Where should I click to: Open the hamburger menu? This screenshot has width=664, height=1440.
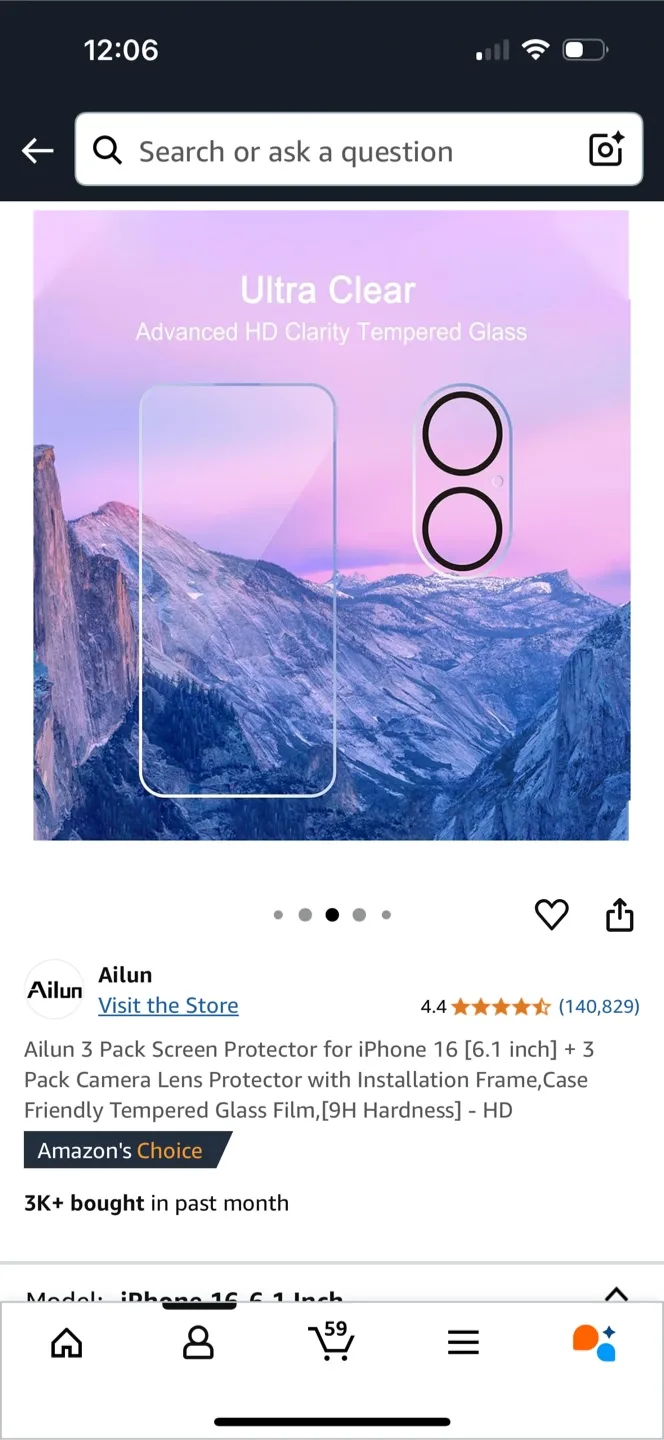pyautogui.click(x=463, y=1343)
